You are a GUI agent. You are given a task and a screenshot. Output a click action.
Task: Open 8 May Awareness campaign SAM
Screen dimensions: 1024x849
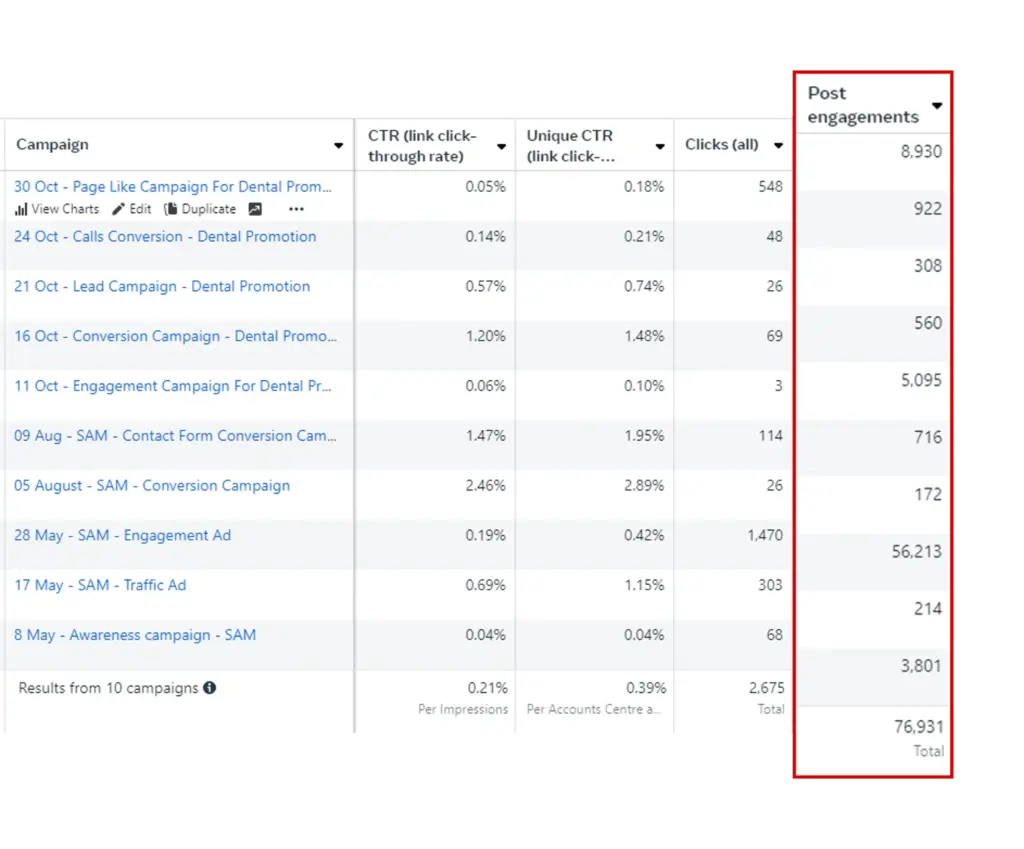click(135, 636)
